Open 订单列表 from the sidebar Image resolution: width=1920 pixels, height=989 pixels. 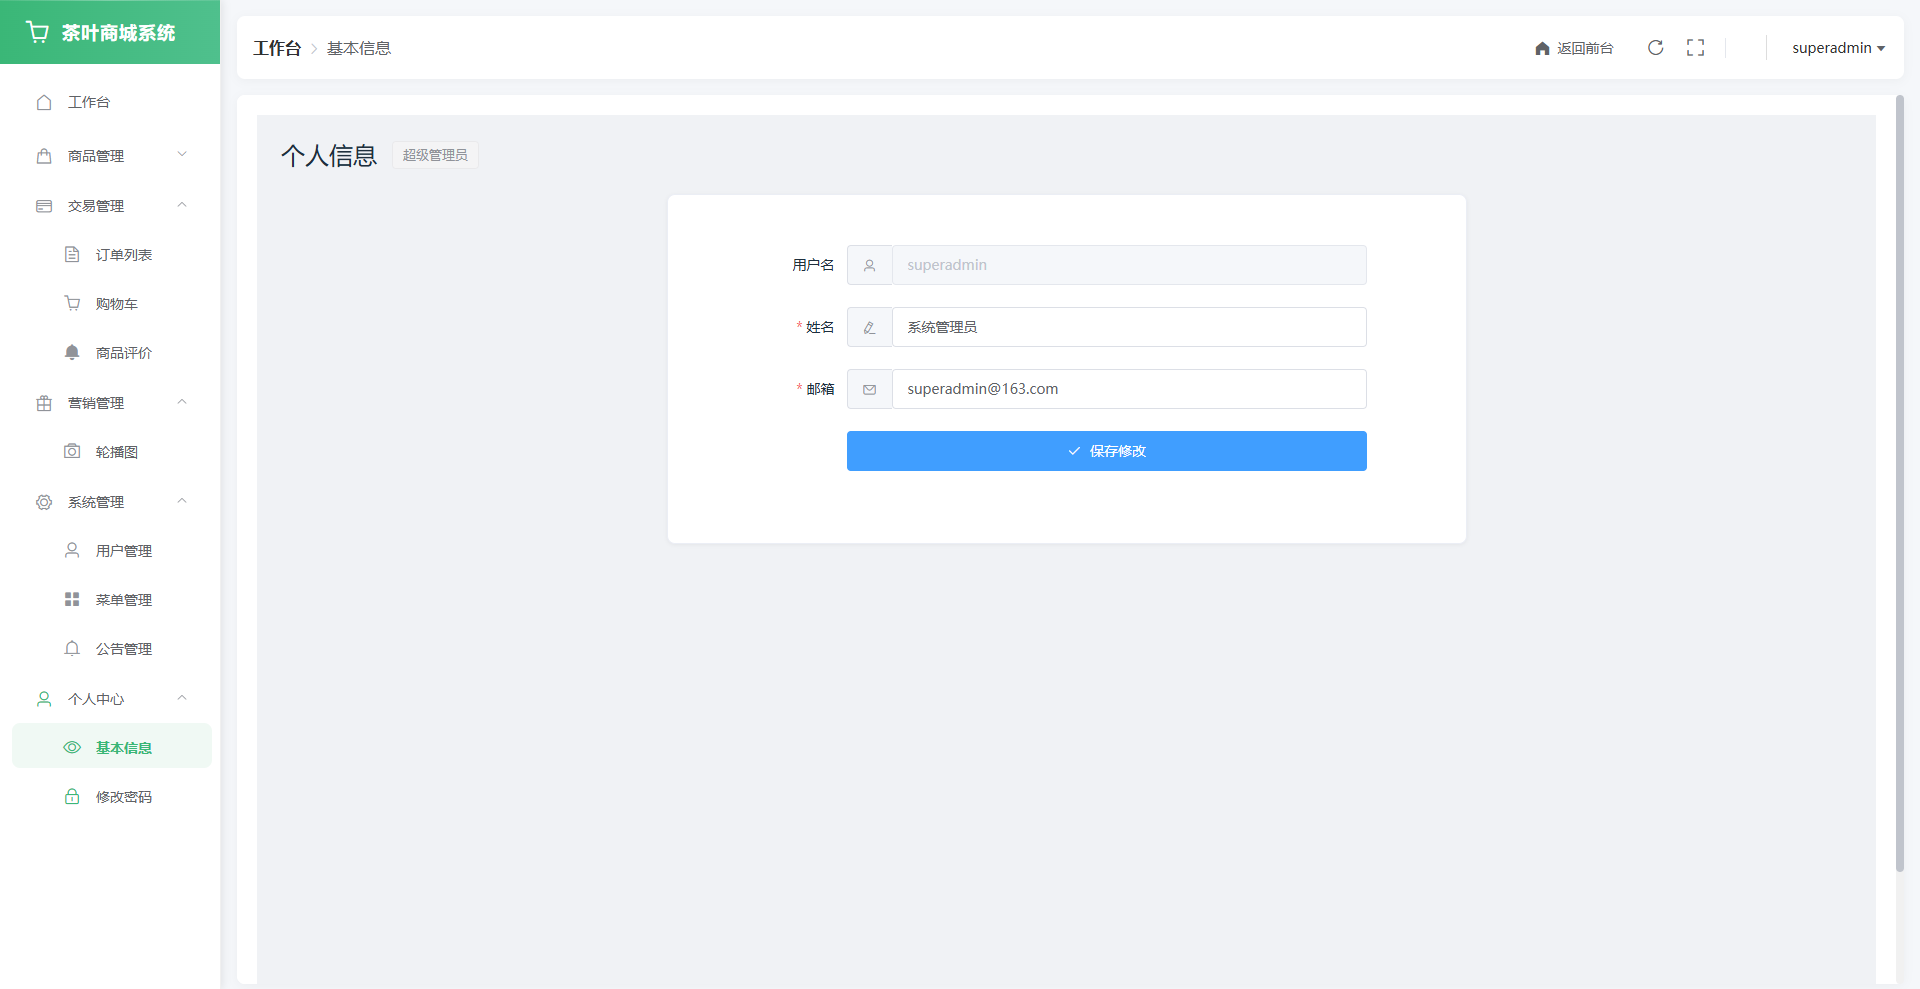click(x=123, y=255)
